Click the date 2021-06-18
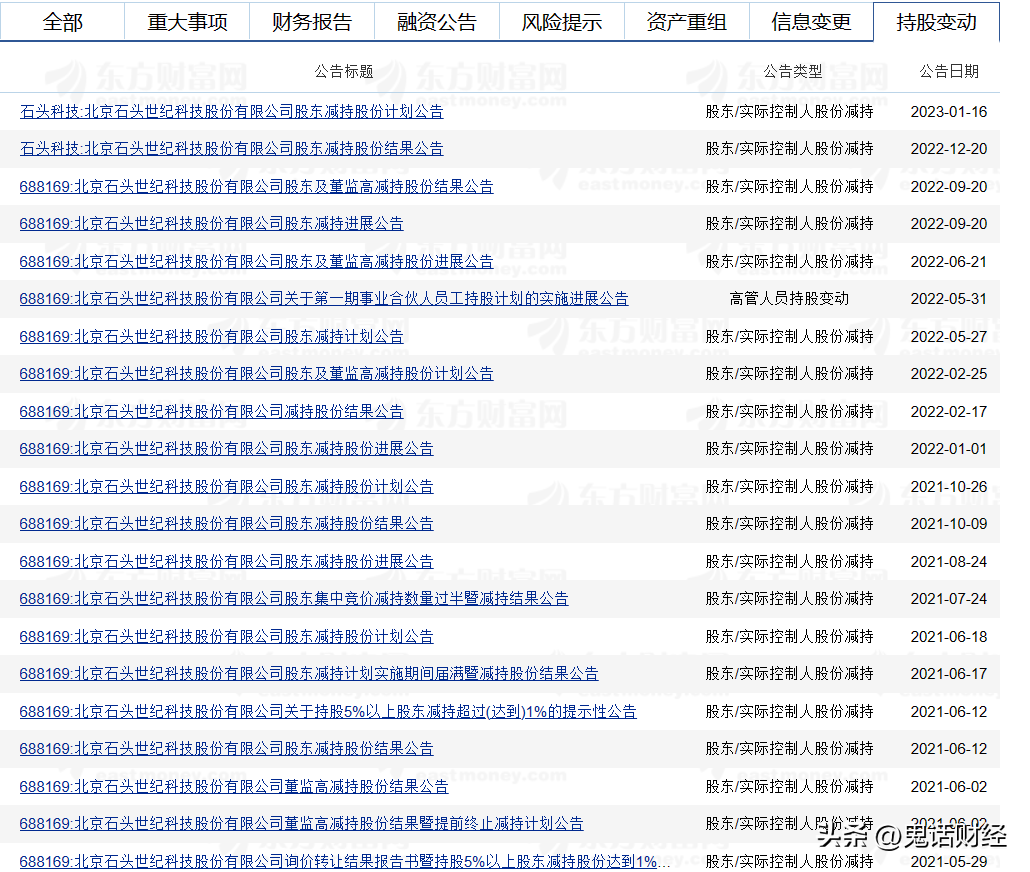 click(x=949, y=636)
